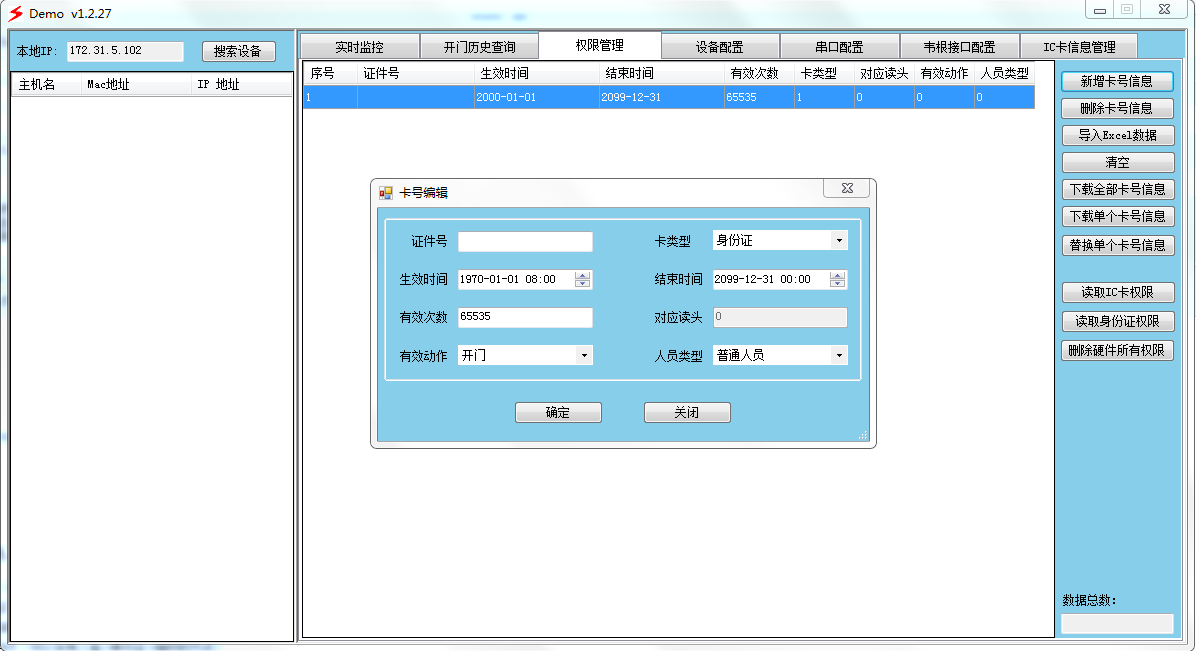The width and height of the screenshot is (1196, 651).
Task: Expand the 有效动作 dropdown
Action: [584, 355]
